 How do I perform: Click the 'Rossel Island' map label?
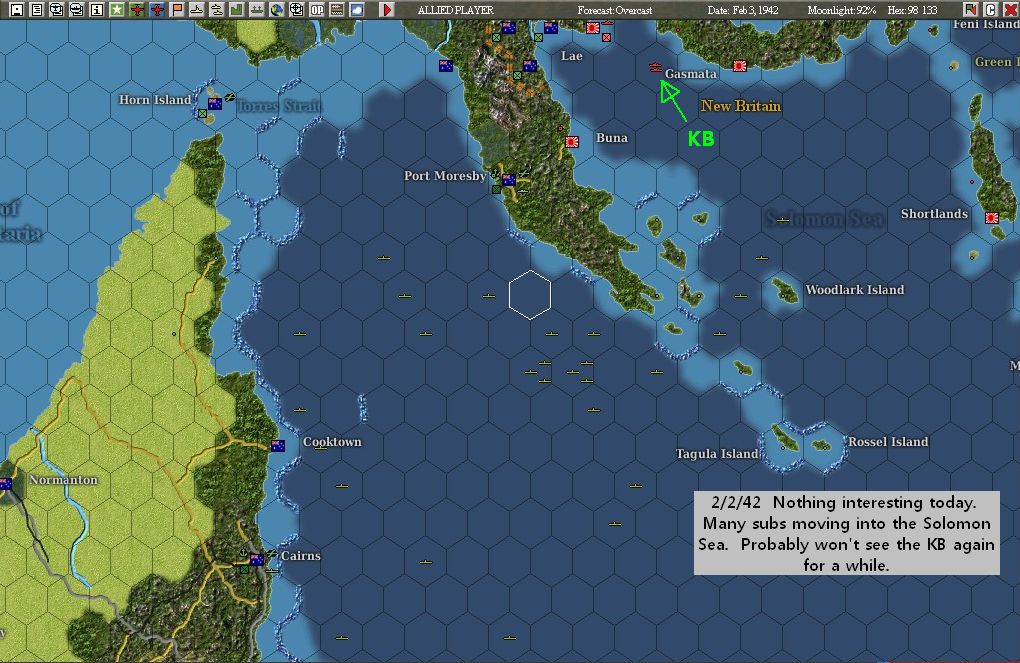point(888,441)
